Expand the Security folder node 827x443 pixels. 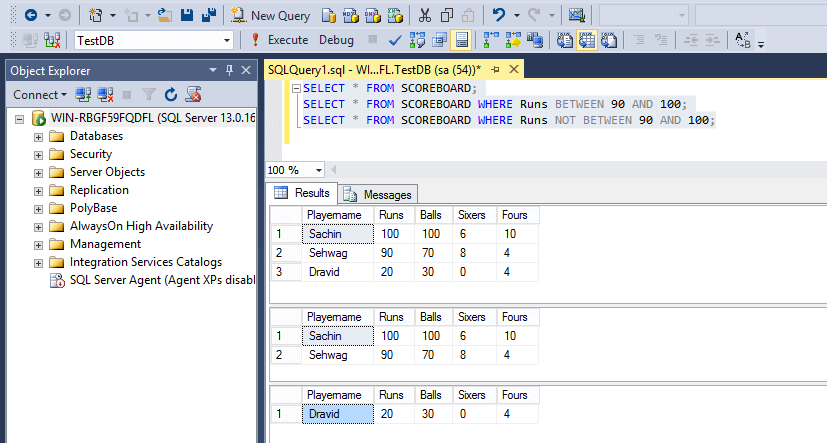click(x=39, y=154)
